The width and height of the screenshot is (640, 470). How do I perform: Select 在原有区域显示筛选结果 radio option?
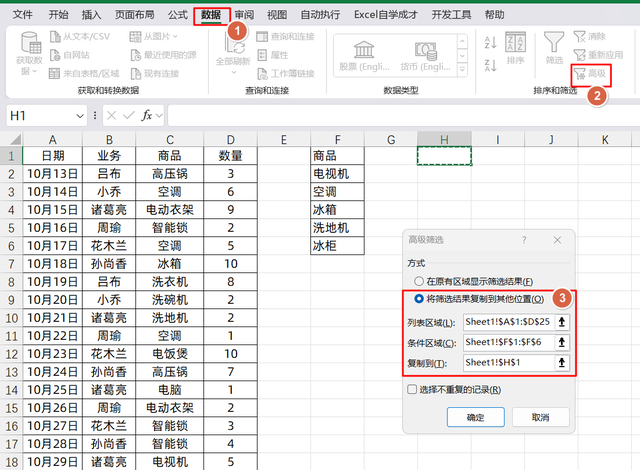coord(419,281)
